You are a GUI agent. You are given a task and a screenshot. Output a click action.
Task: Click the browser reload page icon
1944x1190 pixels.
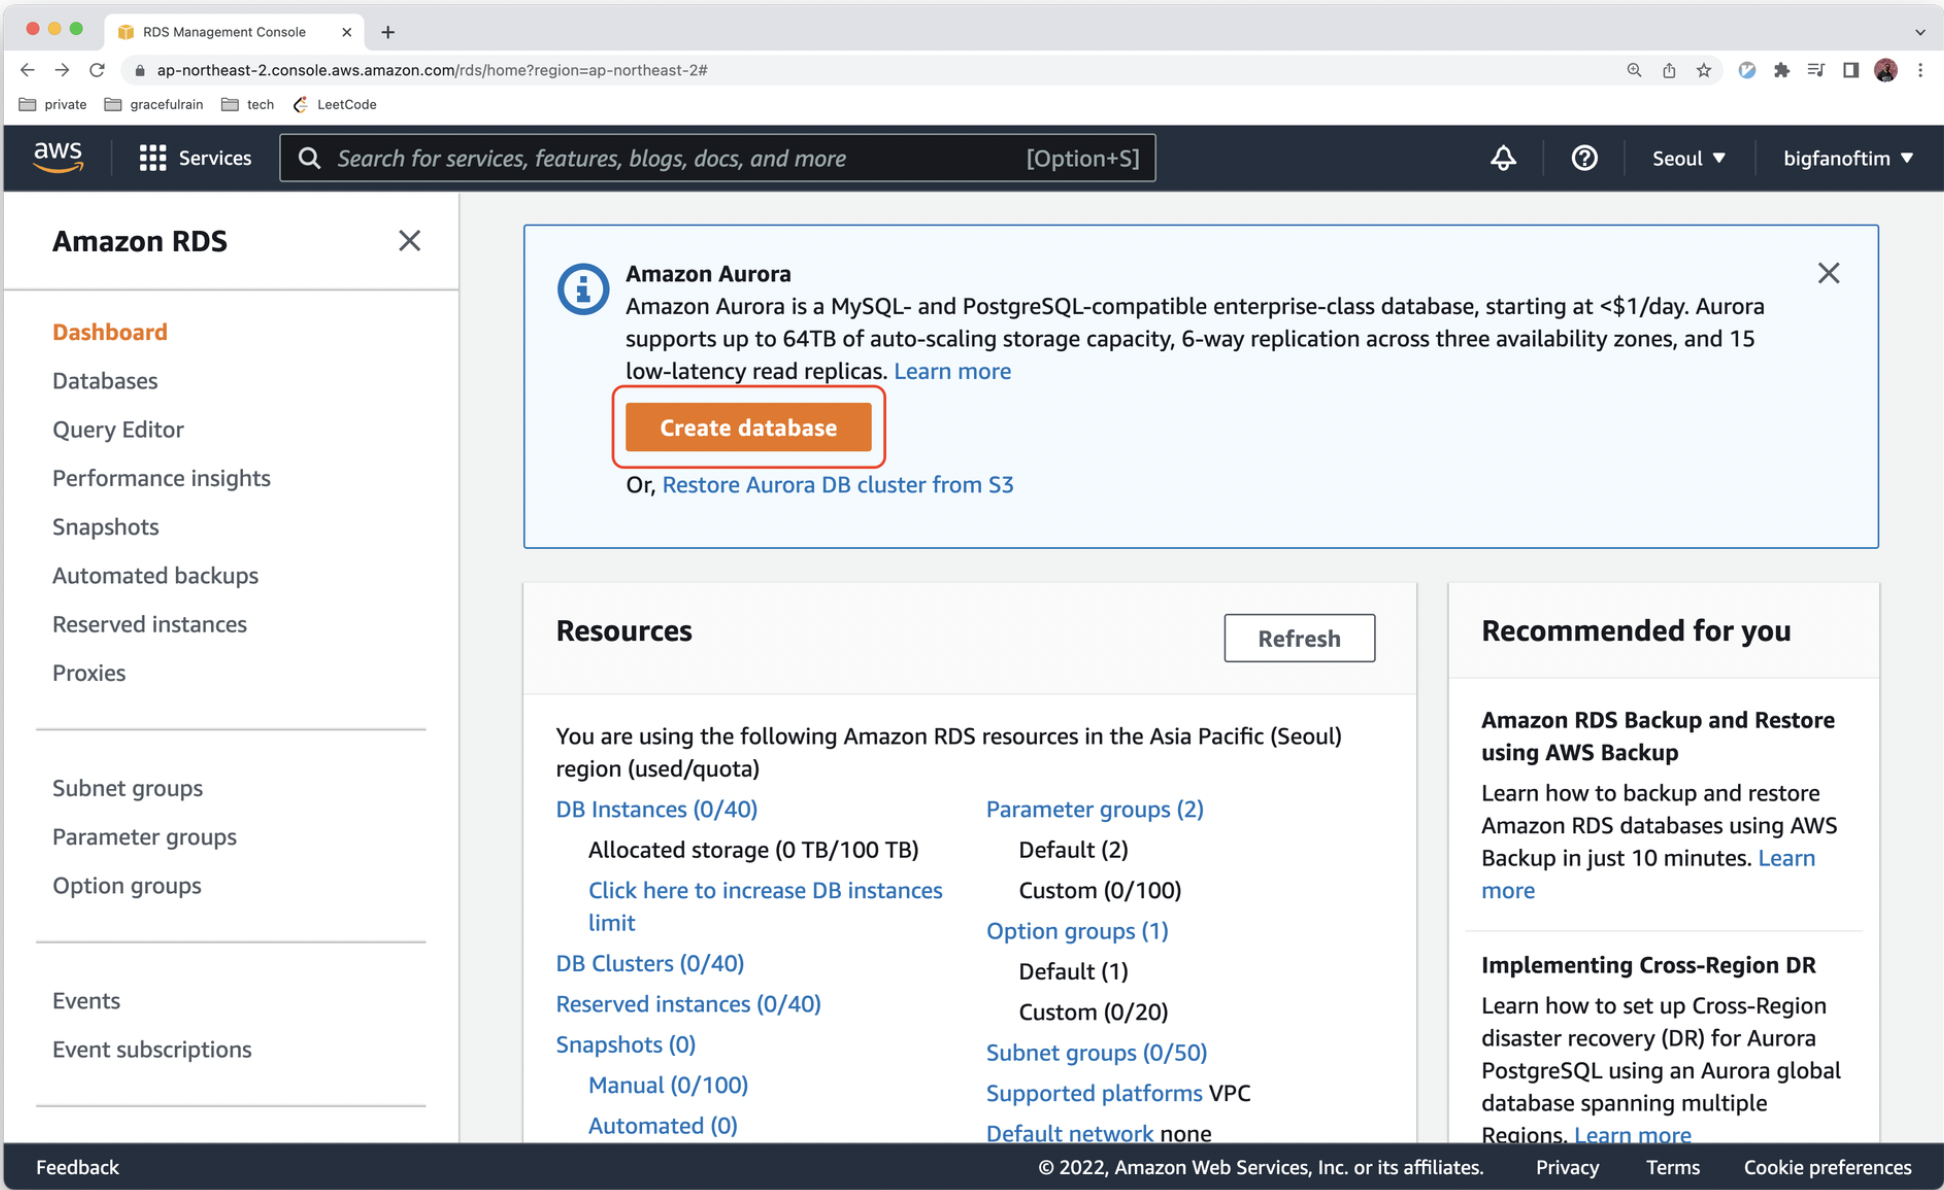point(97,70)
